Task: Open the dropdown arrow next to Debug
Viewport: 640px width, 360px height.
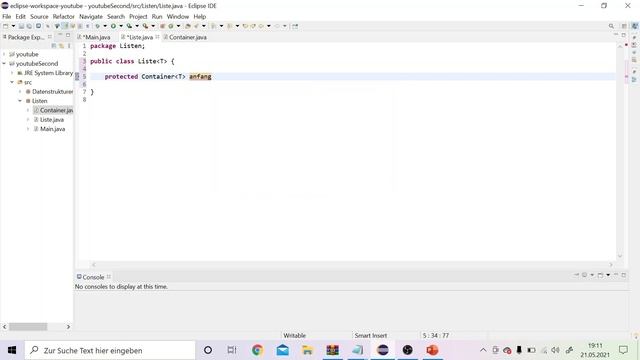Action: coord(105,26)
